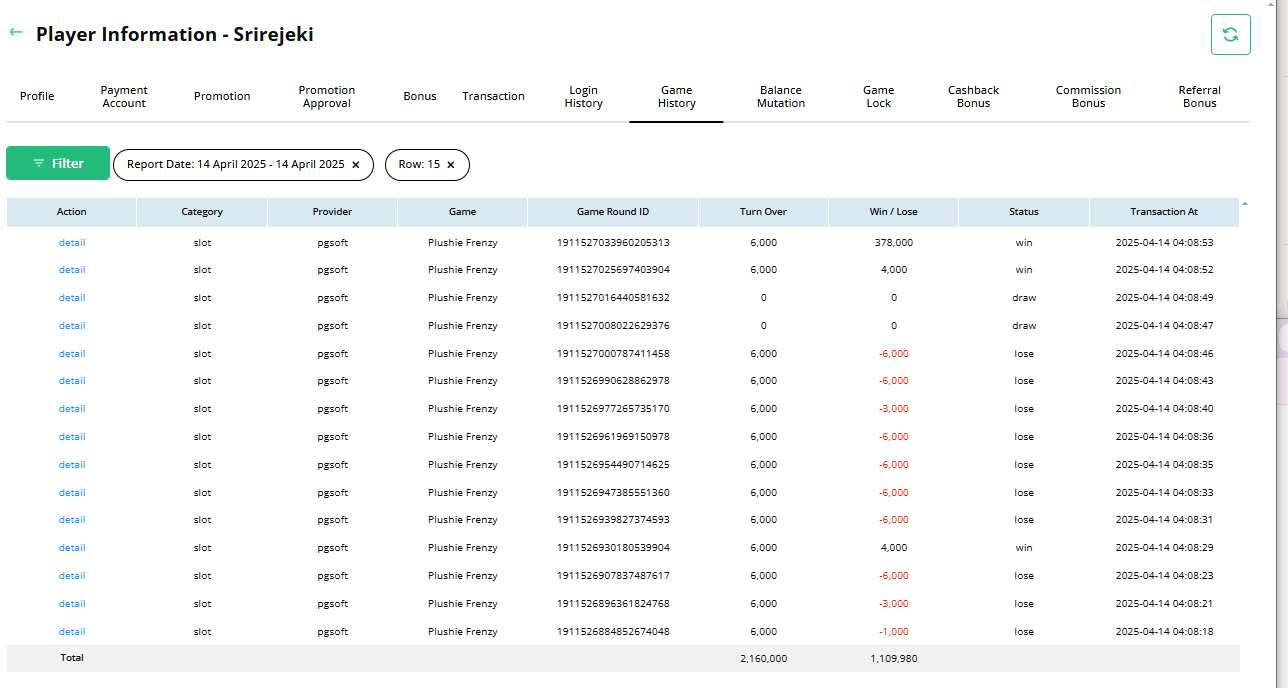View detail of round 1911527008022629376
The image size is (1288, 688).
pos(72,326)
